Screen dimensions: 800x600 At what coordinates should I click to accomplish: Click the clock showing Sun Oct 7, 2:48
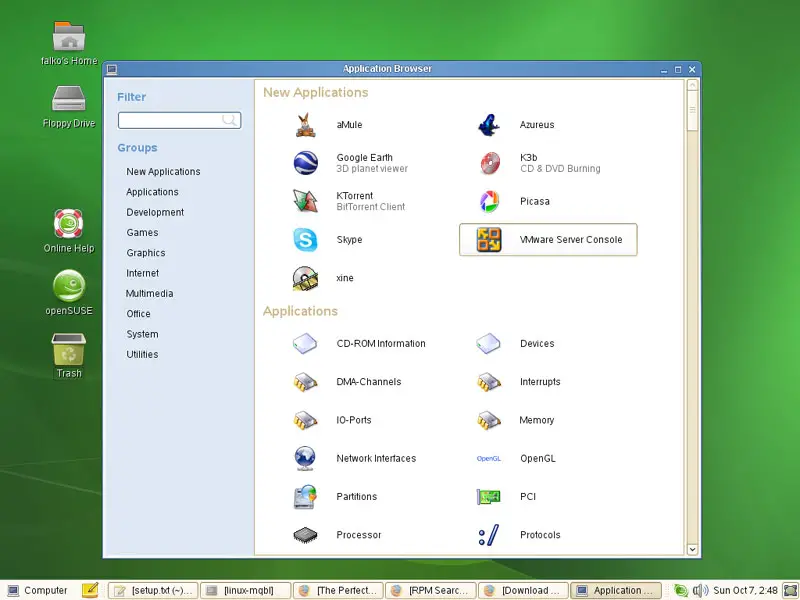coord(745,590)
